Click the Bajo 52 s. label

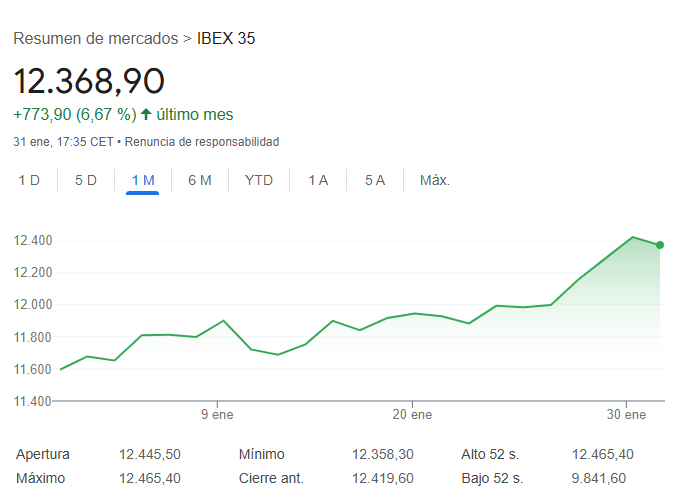[x=492, y=478]
